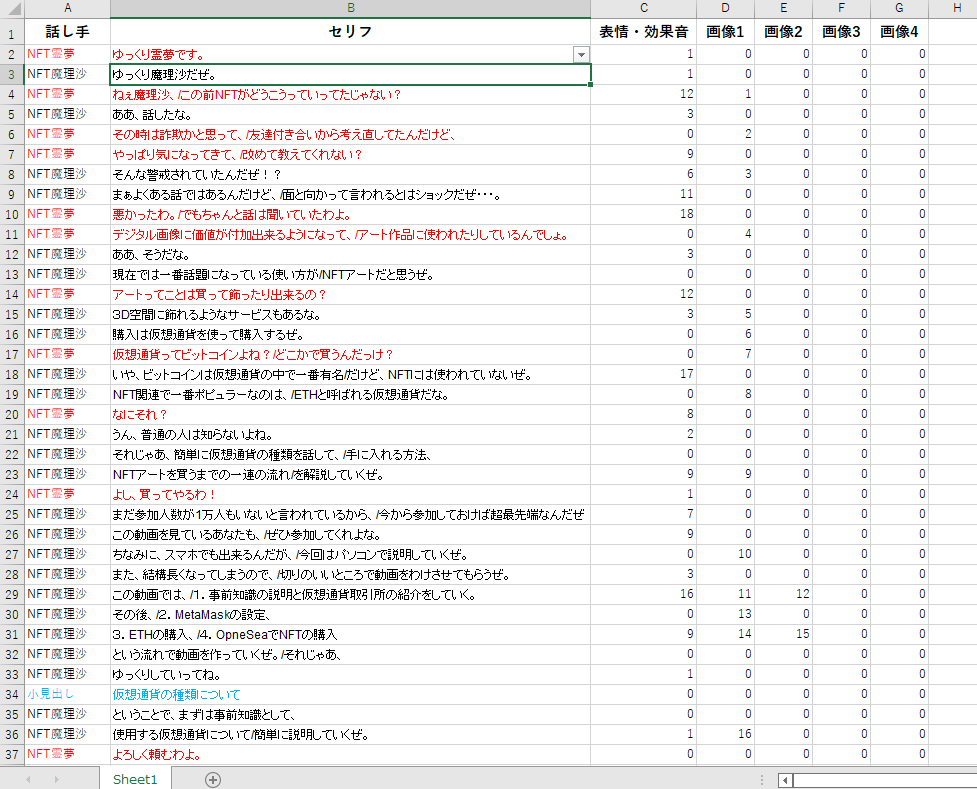Click the horizontal scrollbar left arrow

pyautogui.click(x=785, y=780)
